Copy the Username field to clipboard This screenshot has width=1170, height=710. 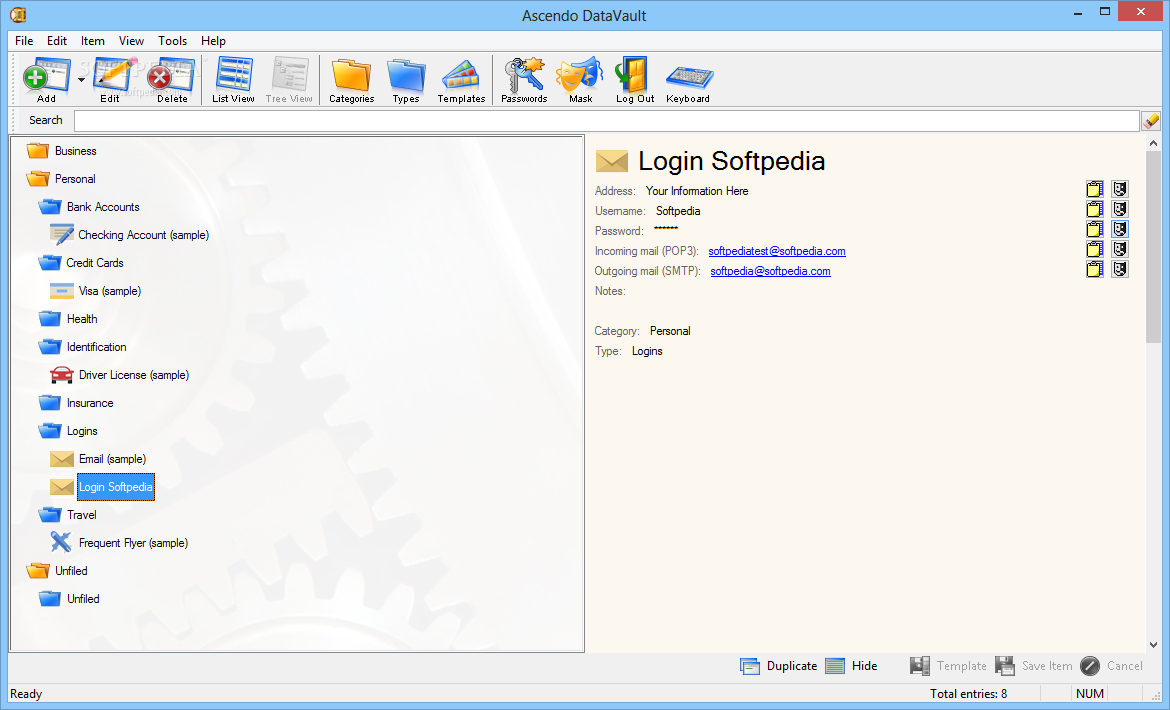click(1095, 210)
